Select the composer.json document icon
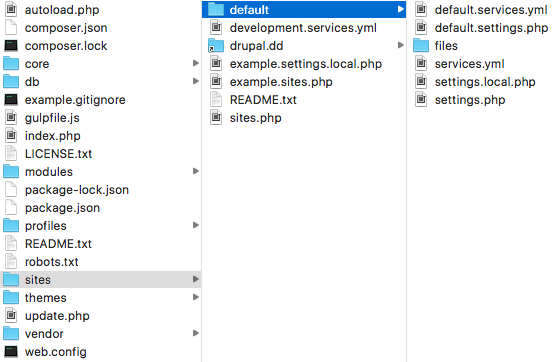The image size is (559, 362). 11,28
